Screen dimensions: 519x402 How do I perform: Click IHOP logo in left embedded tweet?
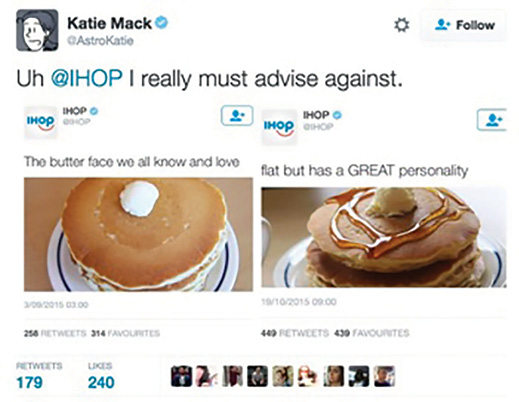[41, 122]
